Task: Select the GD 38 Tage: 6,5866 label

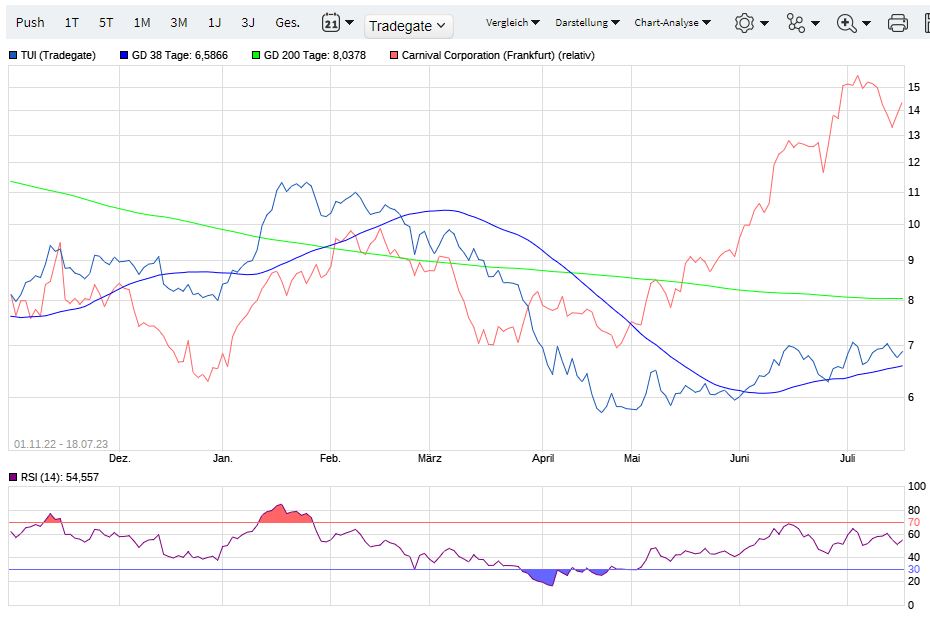Action: click(x=180, y=55)
